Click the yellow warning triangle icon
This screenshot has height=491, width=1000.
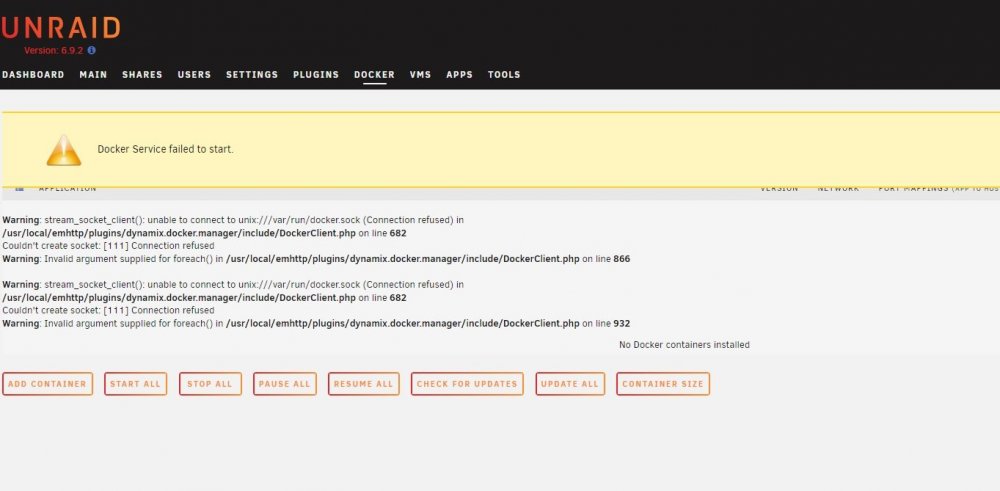(x=64, y=150)
